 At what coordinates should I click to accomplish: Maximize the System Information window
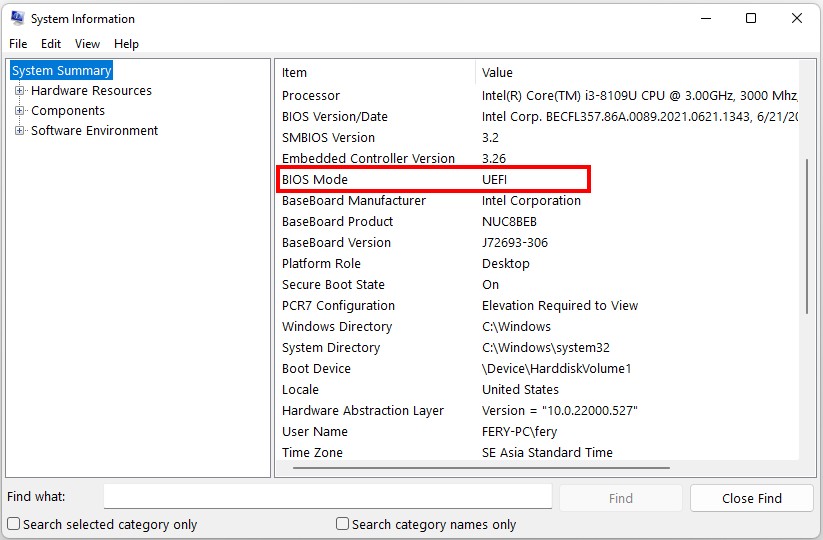coord(751,18)
